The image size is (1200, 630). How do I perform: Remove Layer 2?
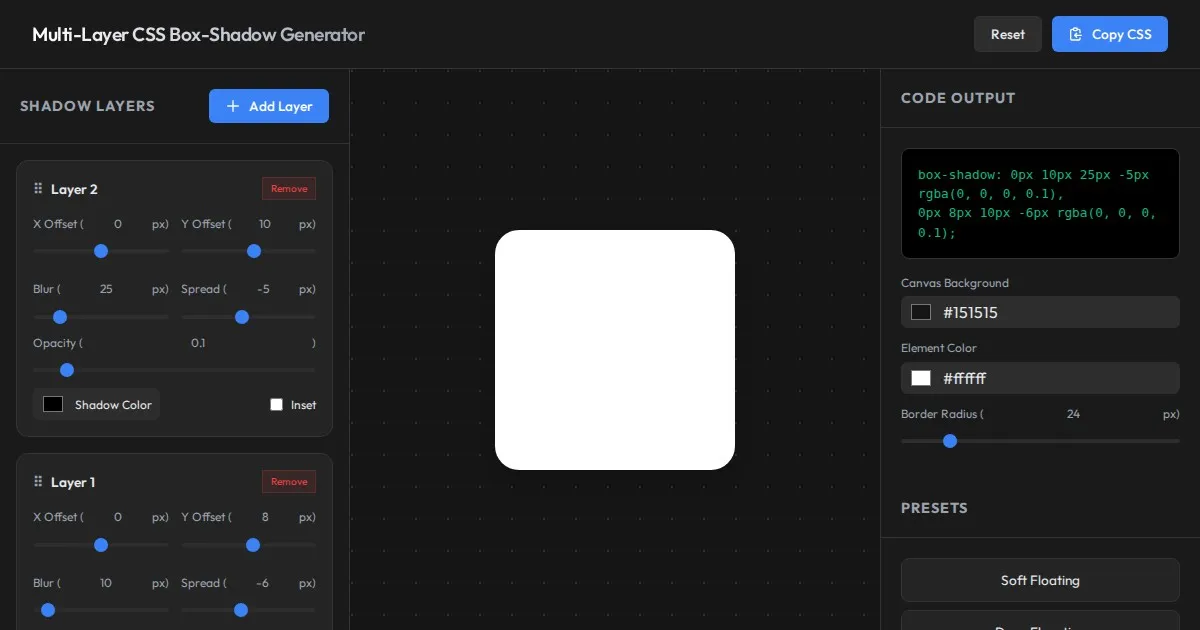point(289,189)
